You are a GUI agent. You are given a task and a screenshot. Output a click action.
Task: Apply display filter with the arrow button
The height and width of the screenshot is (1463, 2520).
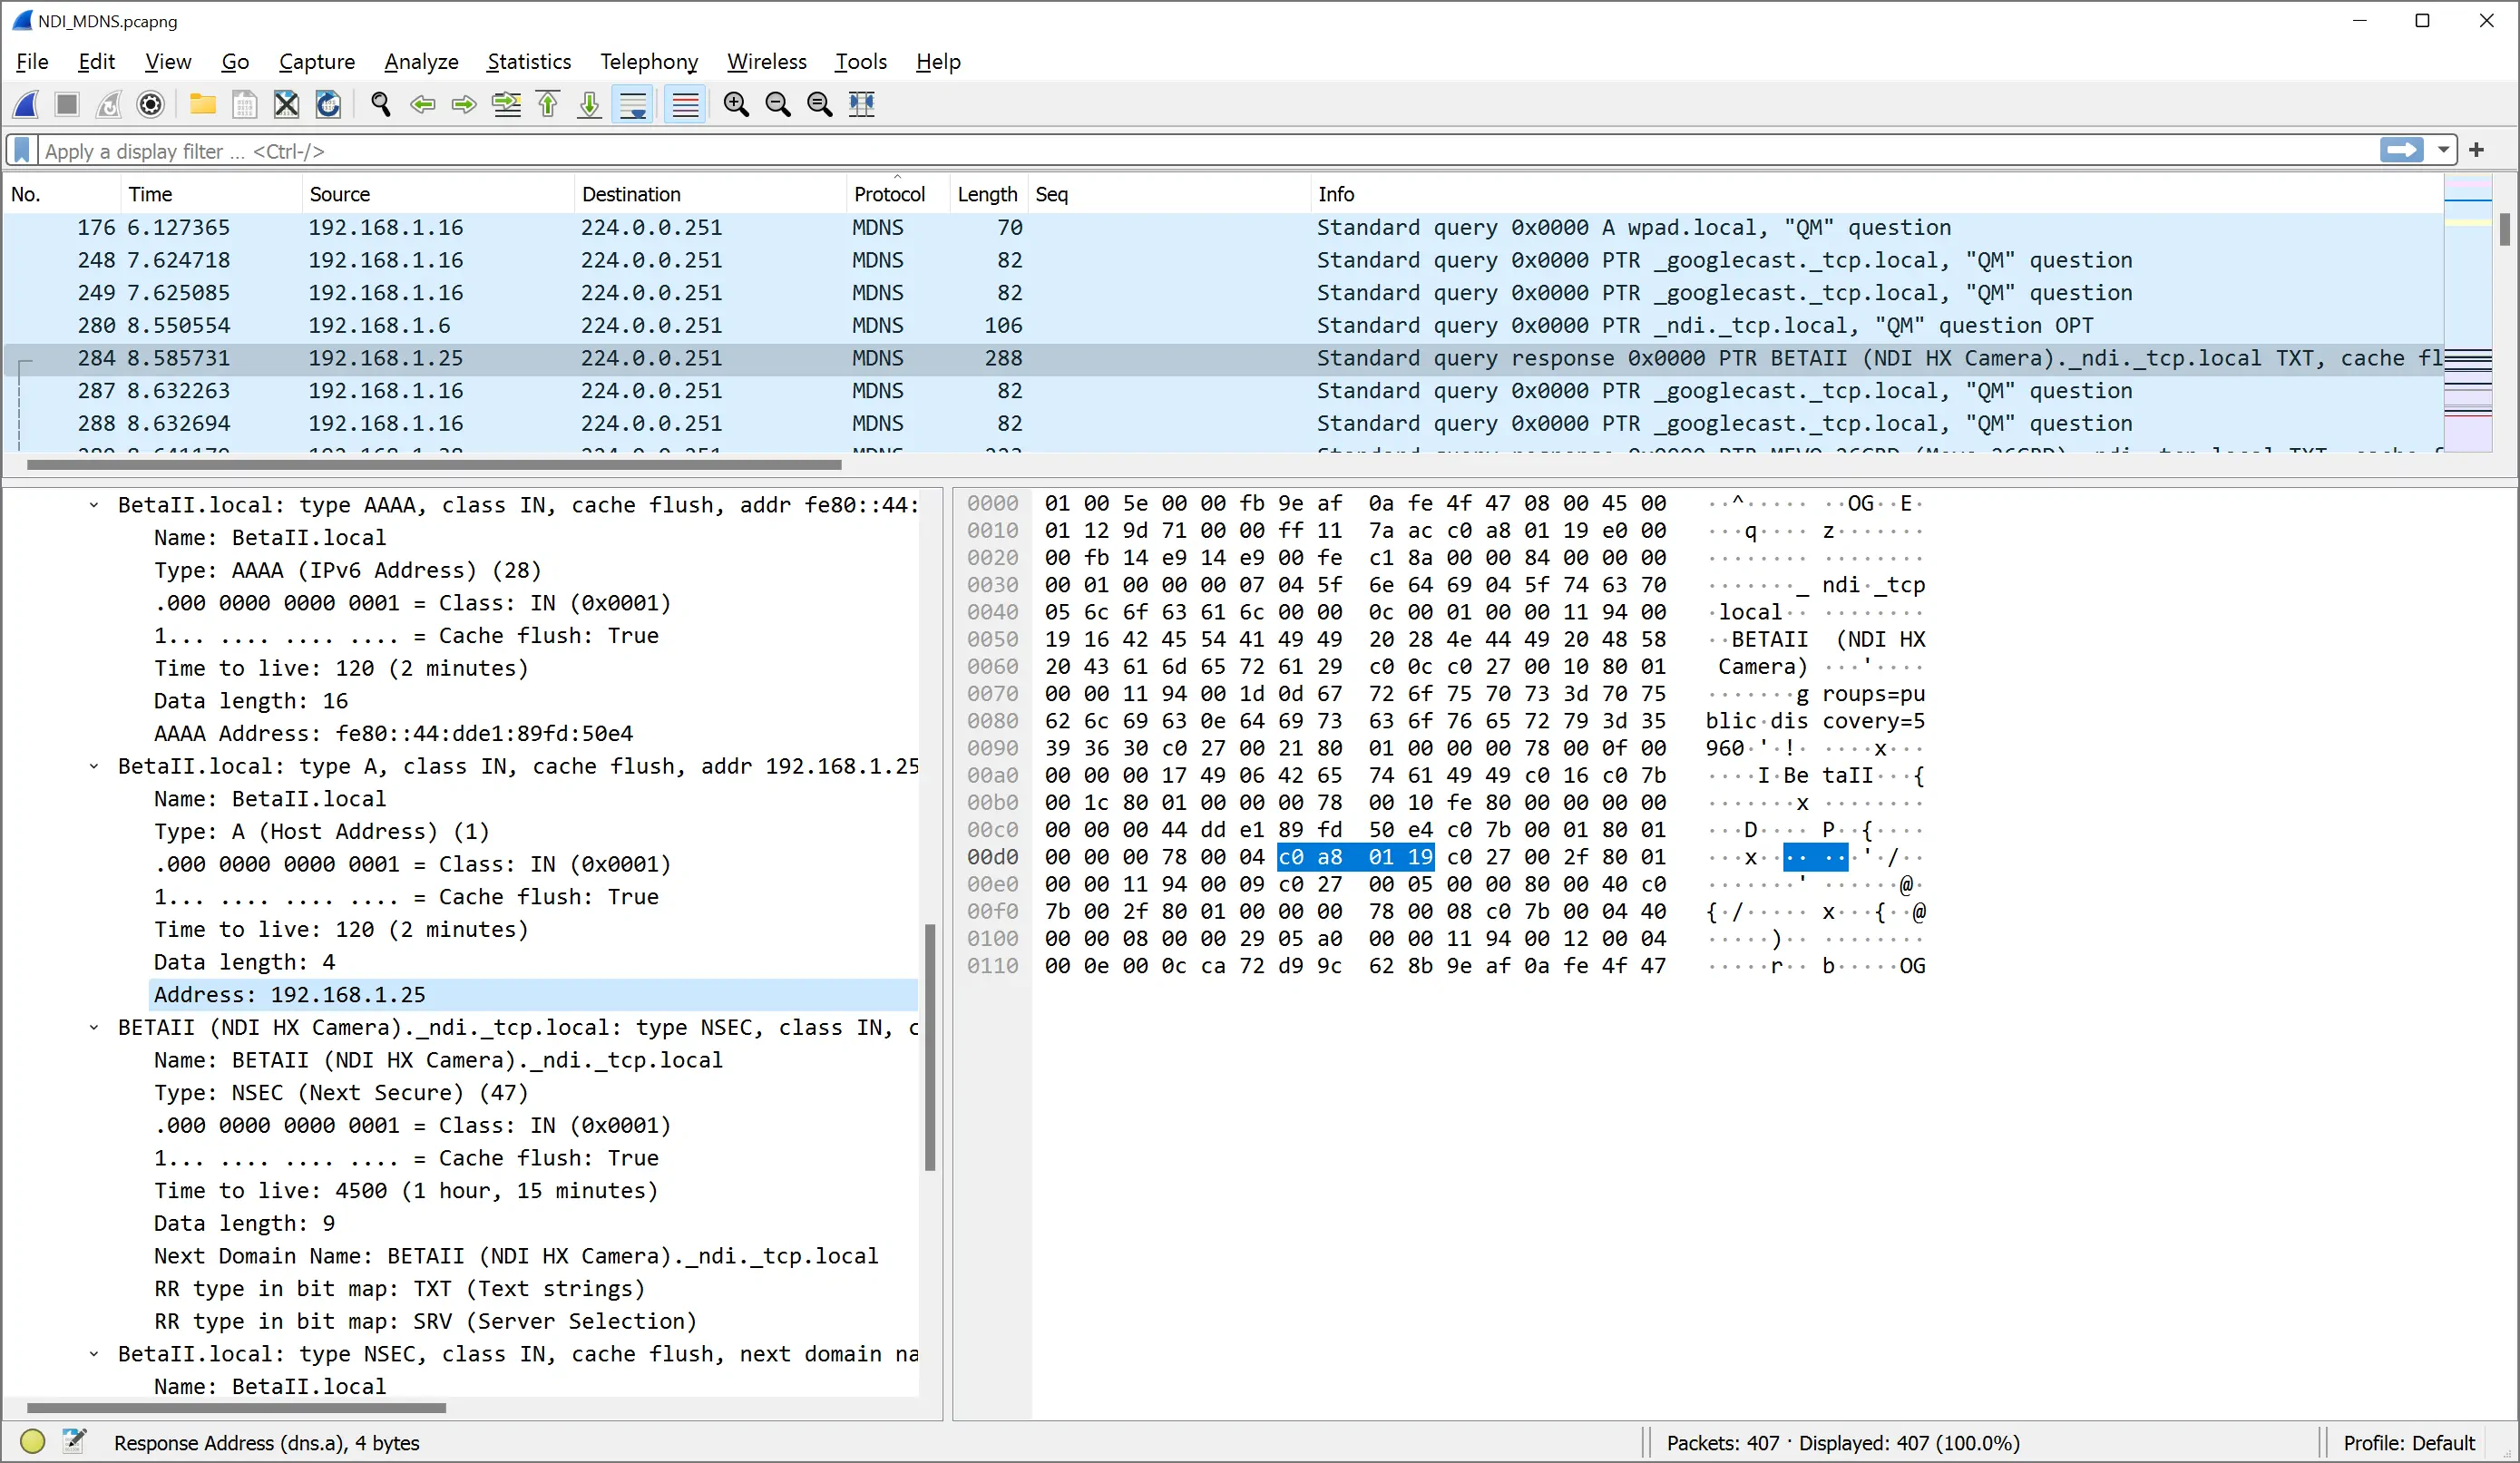2401,150
